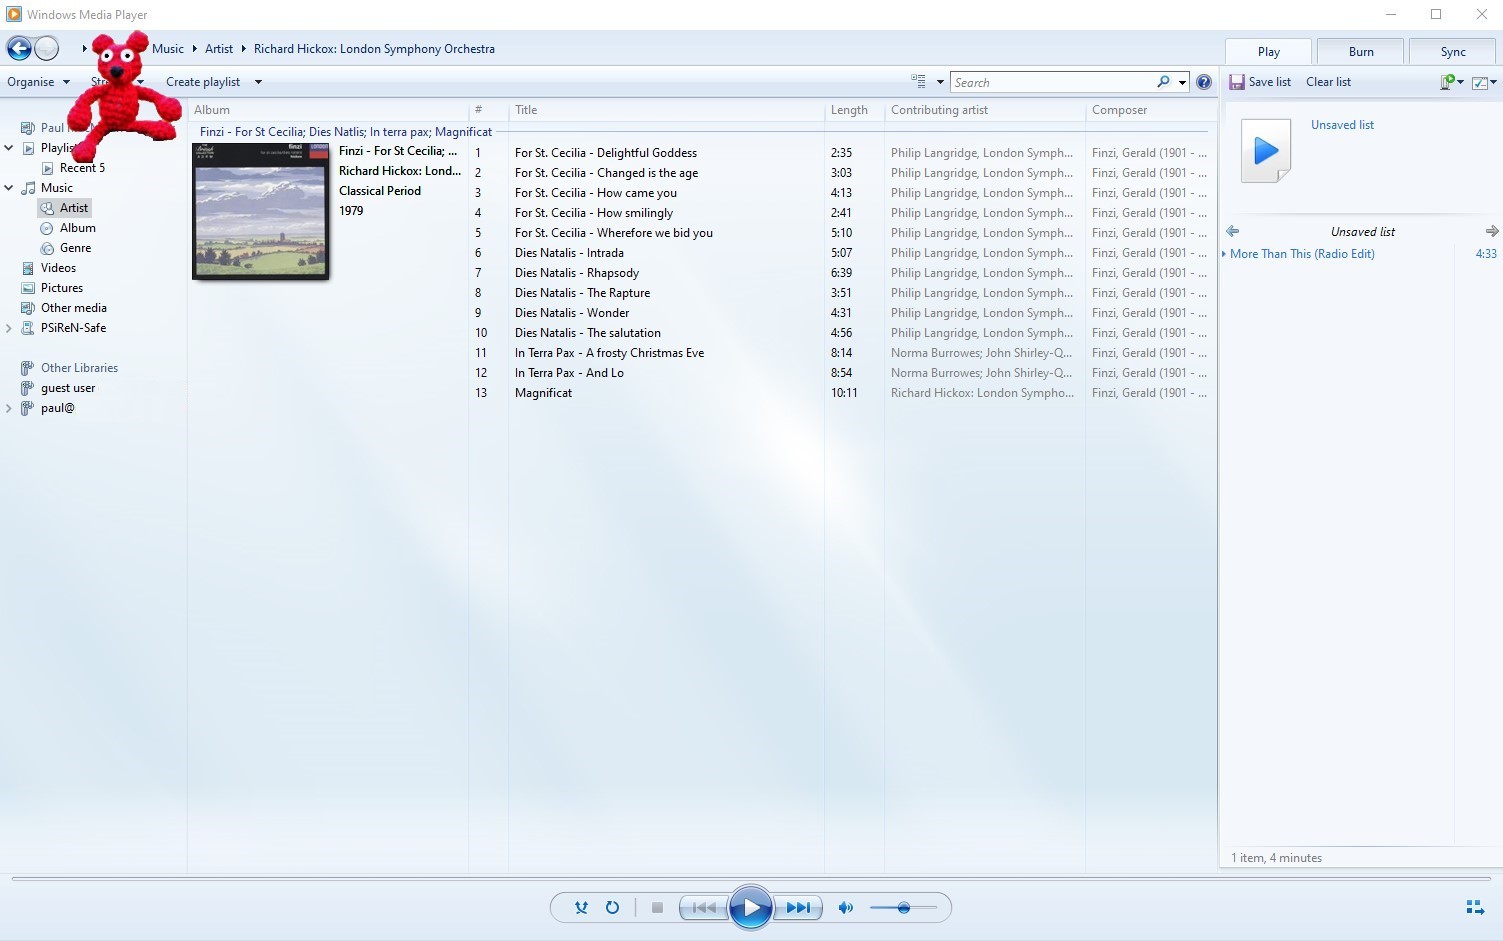The height and width of the screenshot is (941, 1503).
Task: Switch to the Sync tab
Action: (1453, 52)
